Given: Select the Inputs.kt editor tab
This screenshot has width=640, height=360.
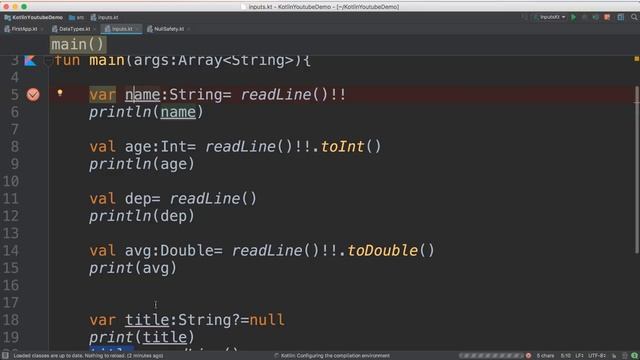Looking at the screenshot, I should coord(122,29).
